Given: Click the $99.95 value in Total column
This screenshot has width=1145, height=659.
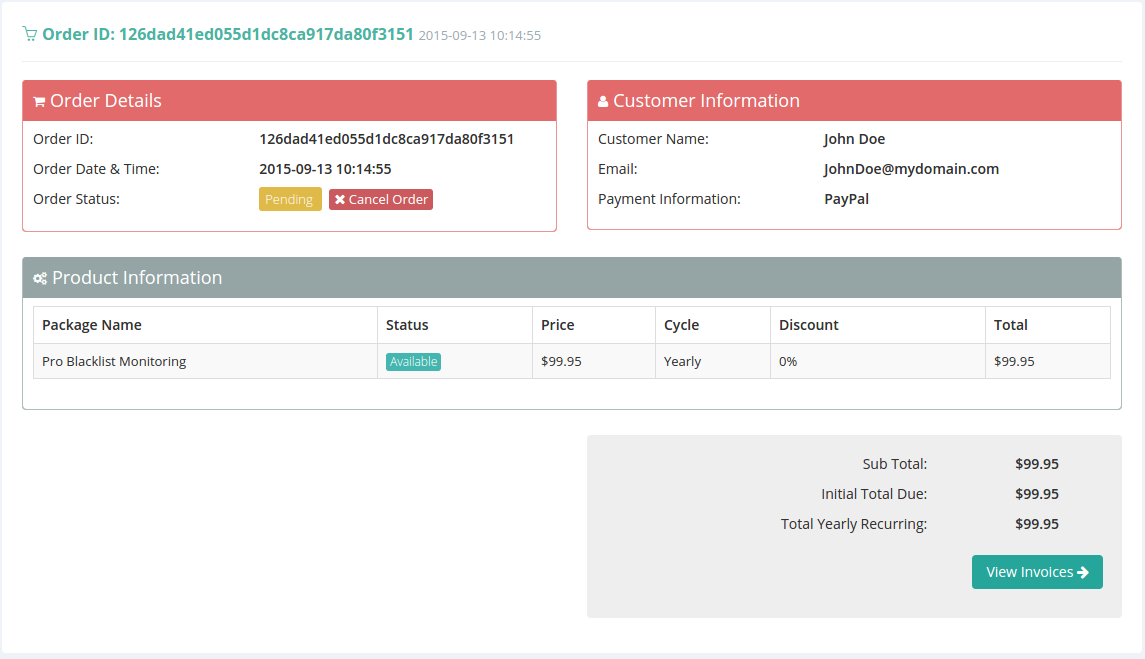Looking at the screenshot, I should (1014, 362).
